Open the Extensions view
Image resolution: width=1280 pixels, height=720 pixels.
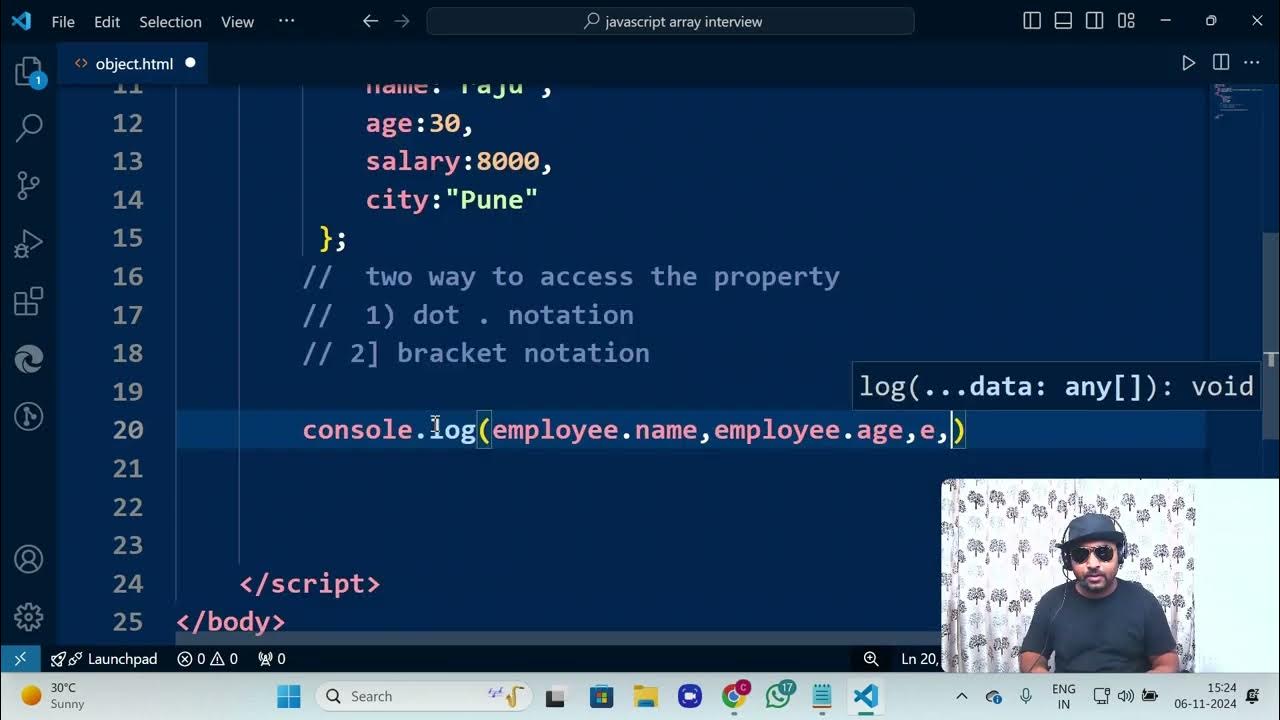[28, 301]
